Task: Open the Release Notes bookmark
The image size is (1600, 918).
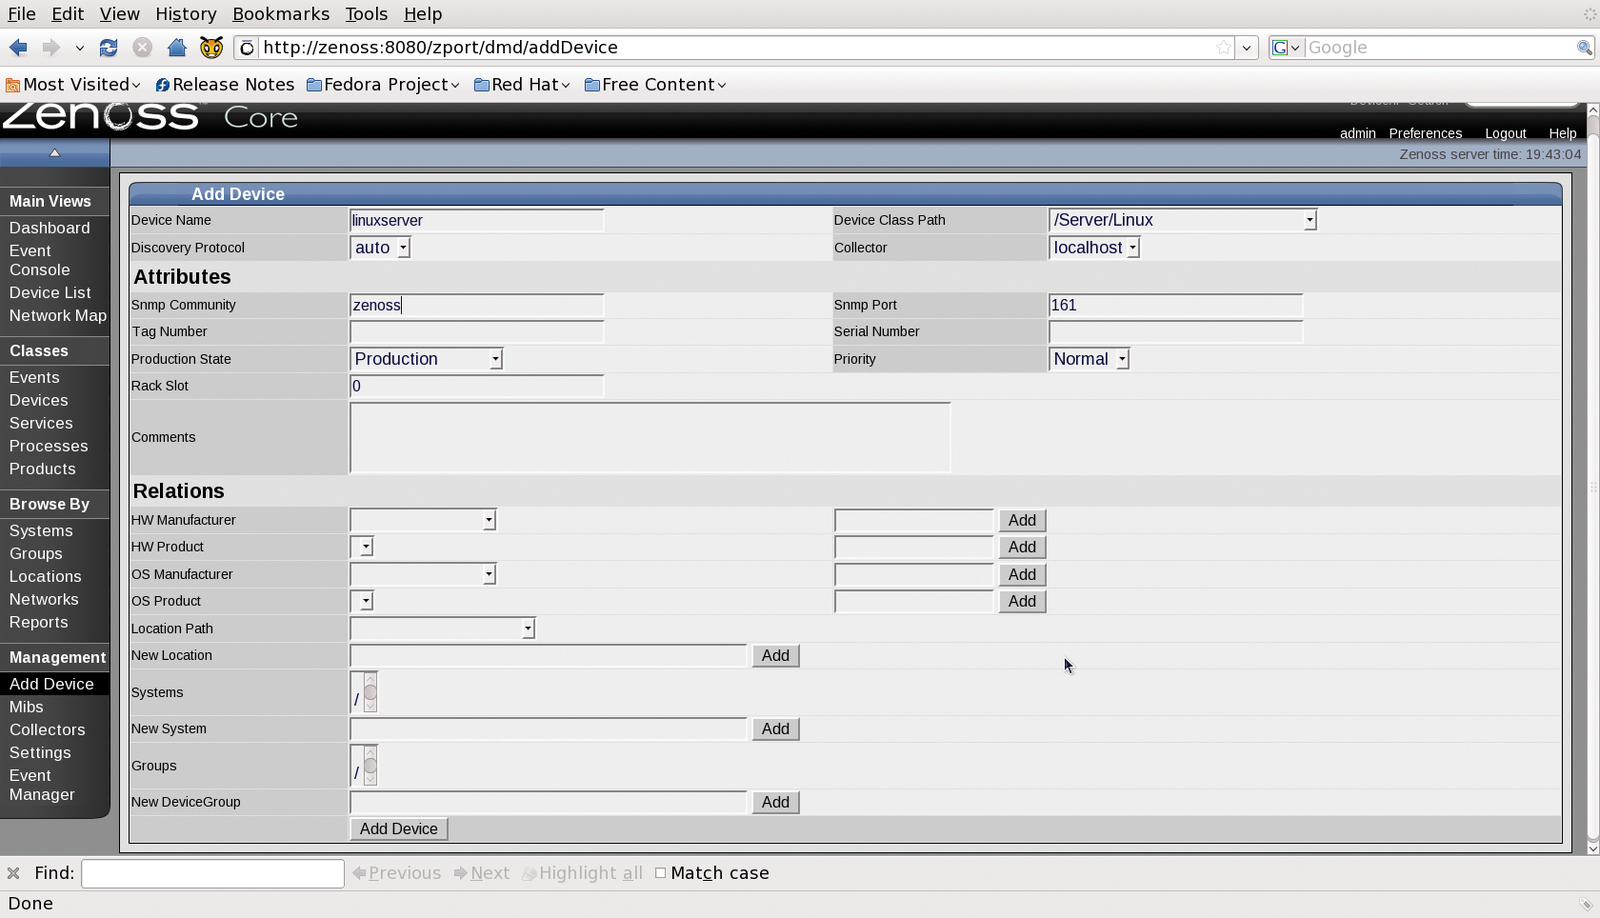Action: (x=225, y=85)
